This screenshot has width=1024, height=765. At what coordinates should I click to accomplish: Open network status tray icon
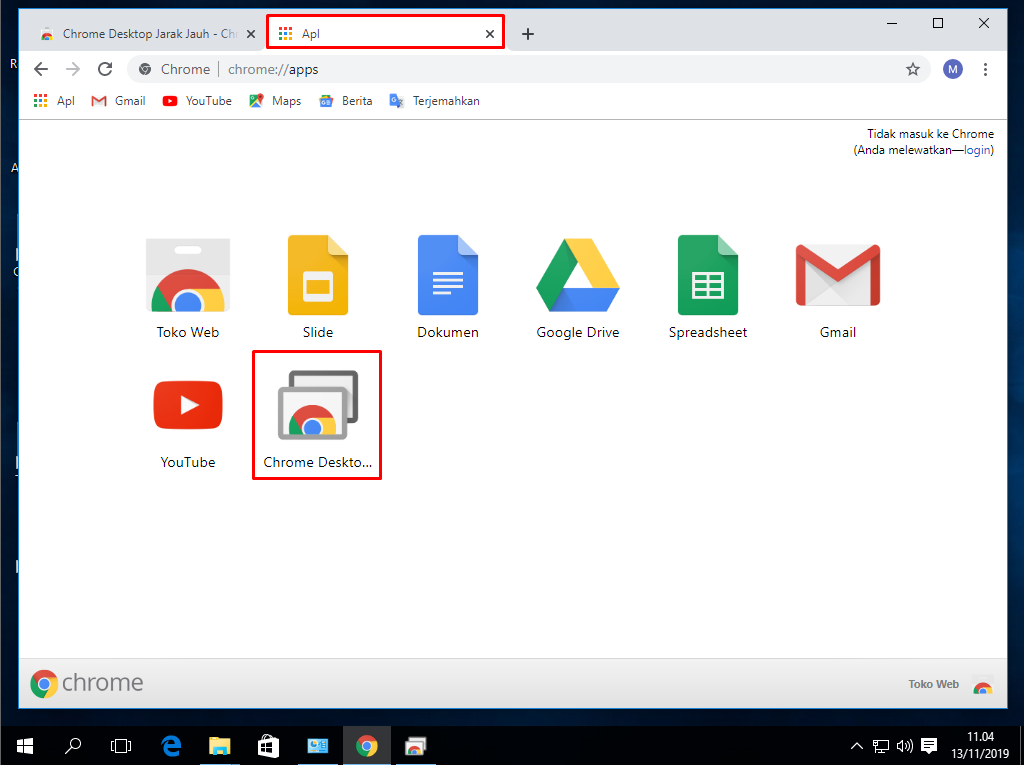[881, 746]
